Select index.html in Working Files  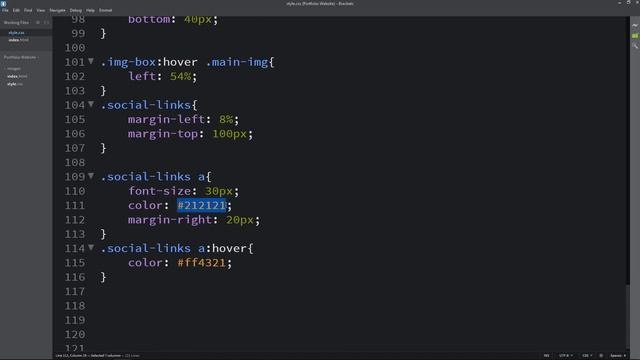click(x=18, y=40)
